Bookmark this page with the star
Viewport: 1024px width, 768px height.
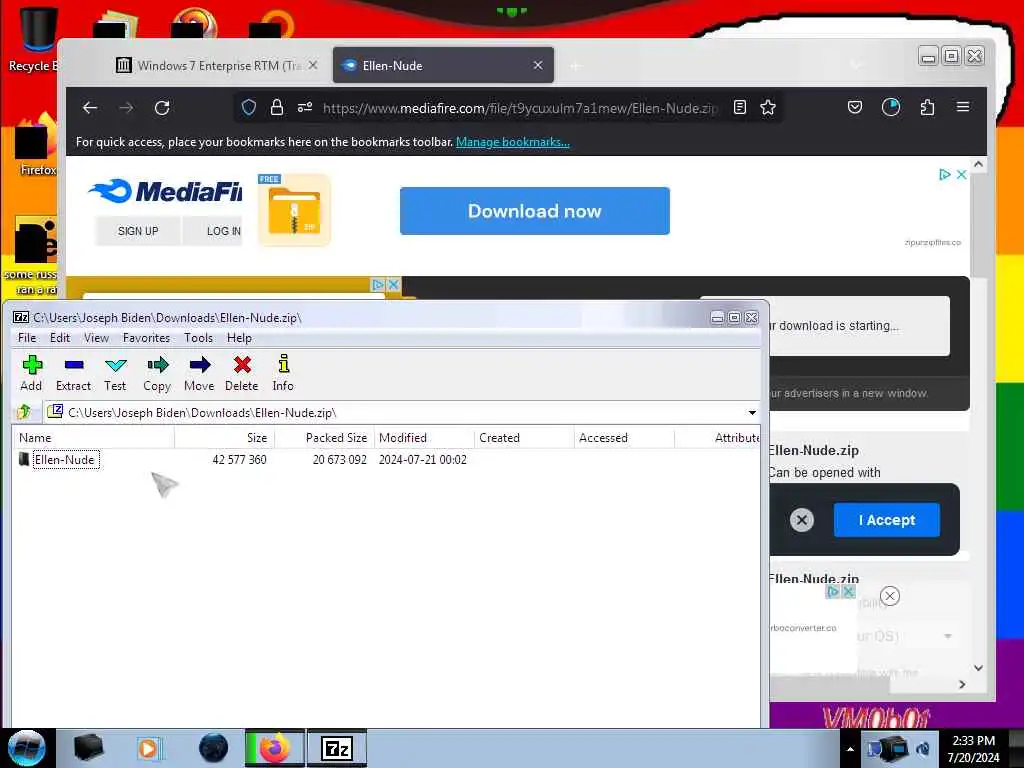pyautogui.click(x=768, y=107)
